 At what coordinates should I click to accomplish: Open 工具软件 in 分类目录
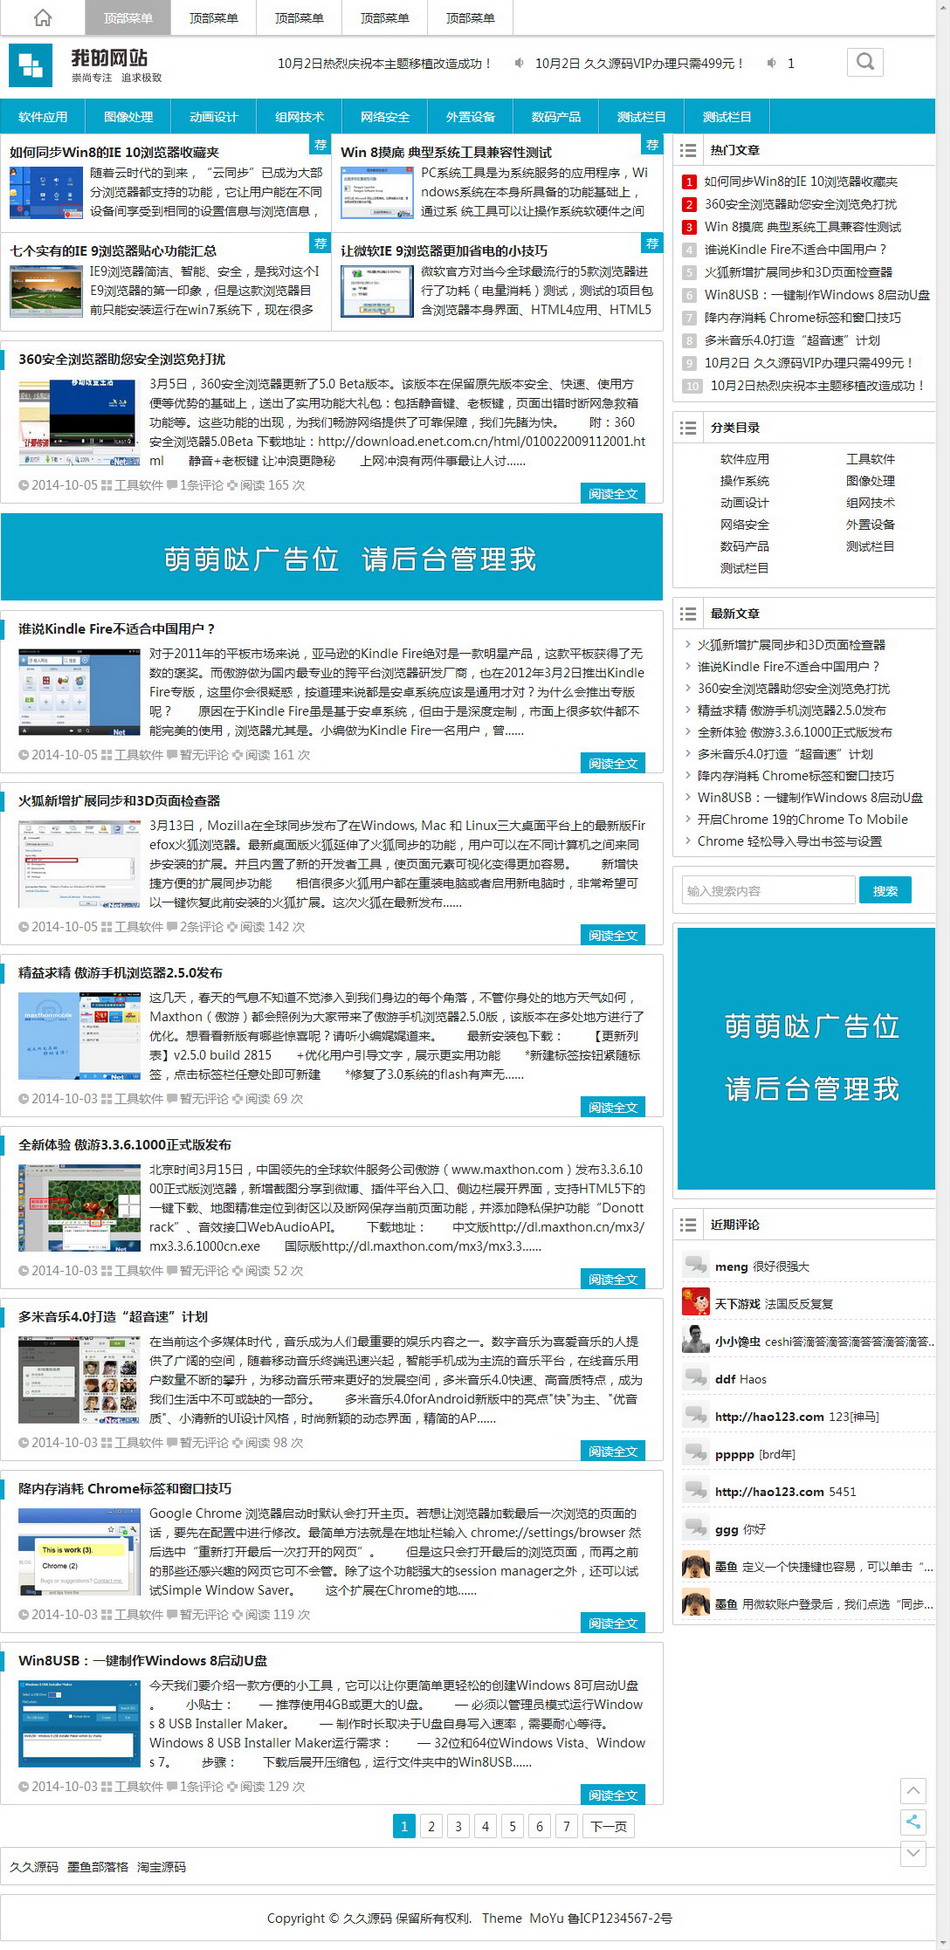pos(870,459)
